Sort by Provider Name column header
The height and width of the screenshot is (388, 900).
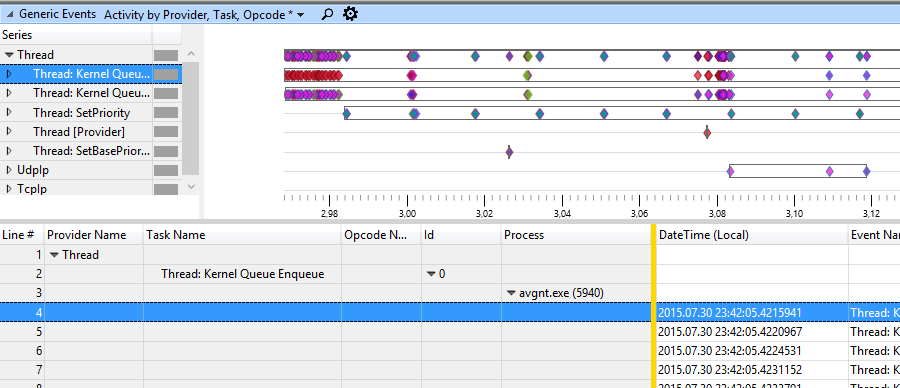pyautogui.click(x=94, y=235)
